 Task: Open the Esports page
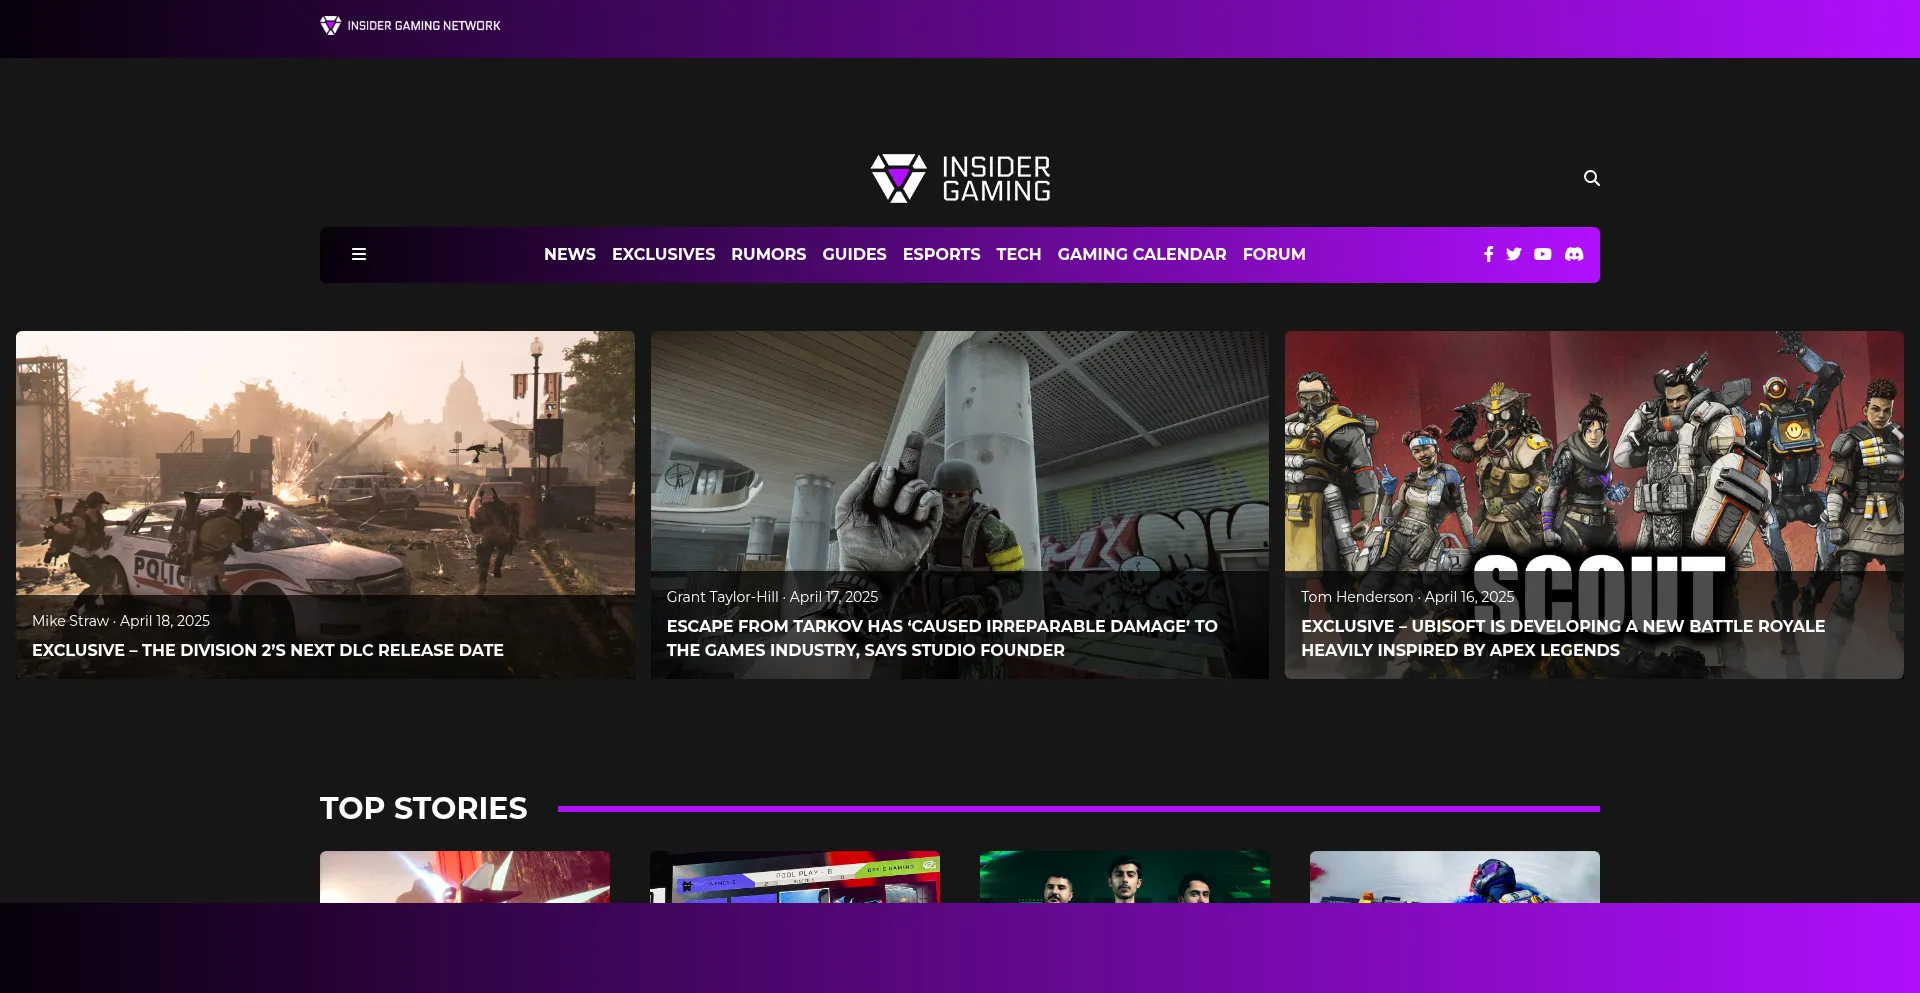(941, 255)
